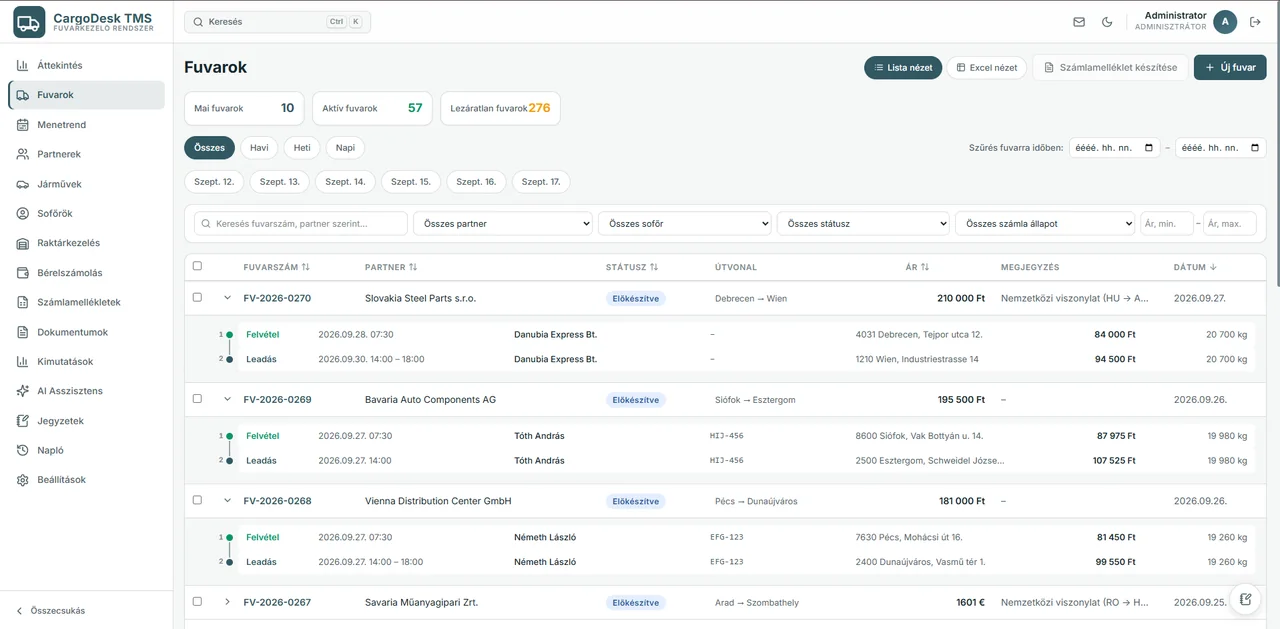The width and height of the screenshot is (1280, 629).
Task: Switch to the Havi period tab
Action: 259,148
